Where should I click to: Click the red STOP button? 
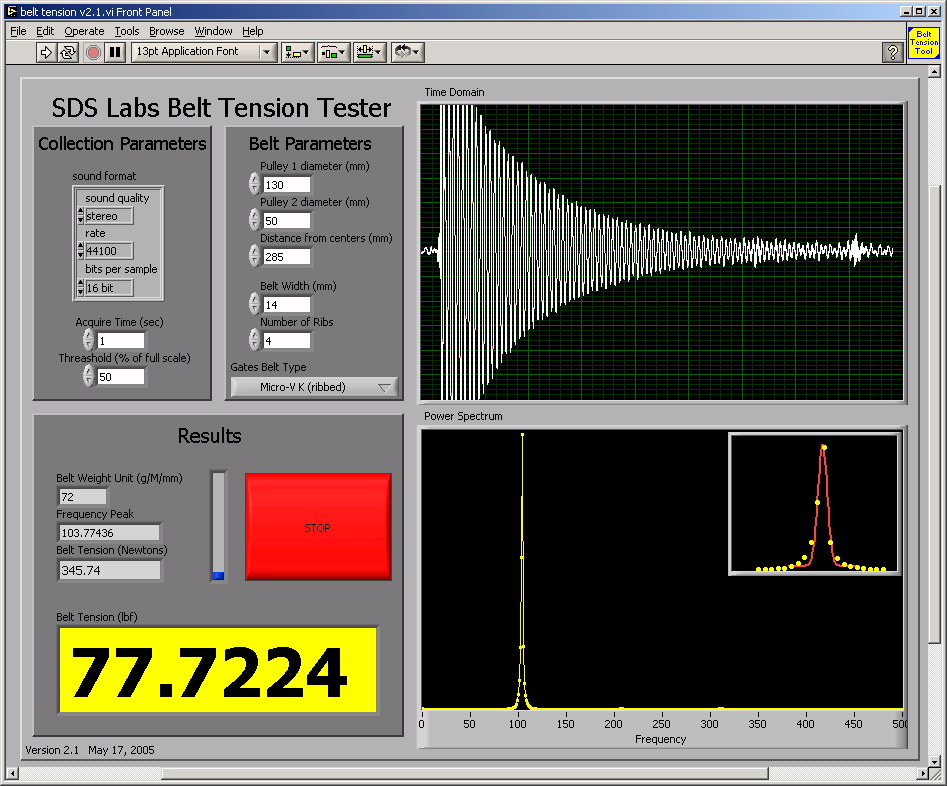[318, 527]
